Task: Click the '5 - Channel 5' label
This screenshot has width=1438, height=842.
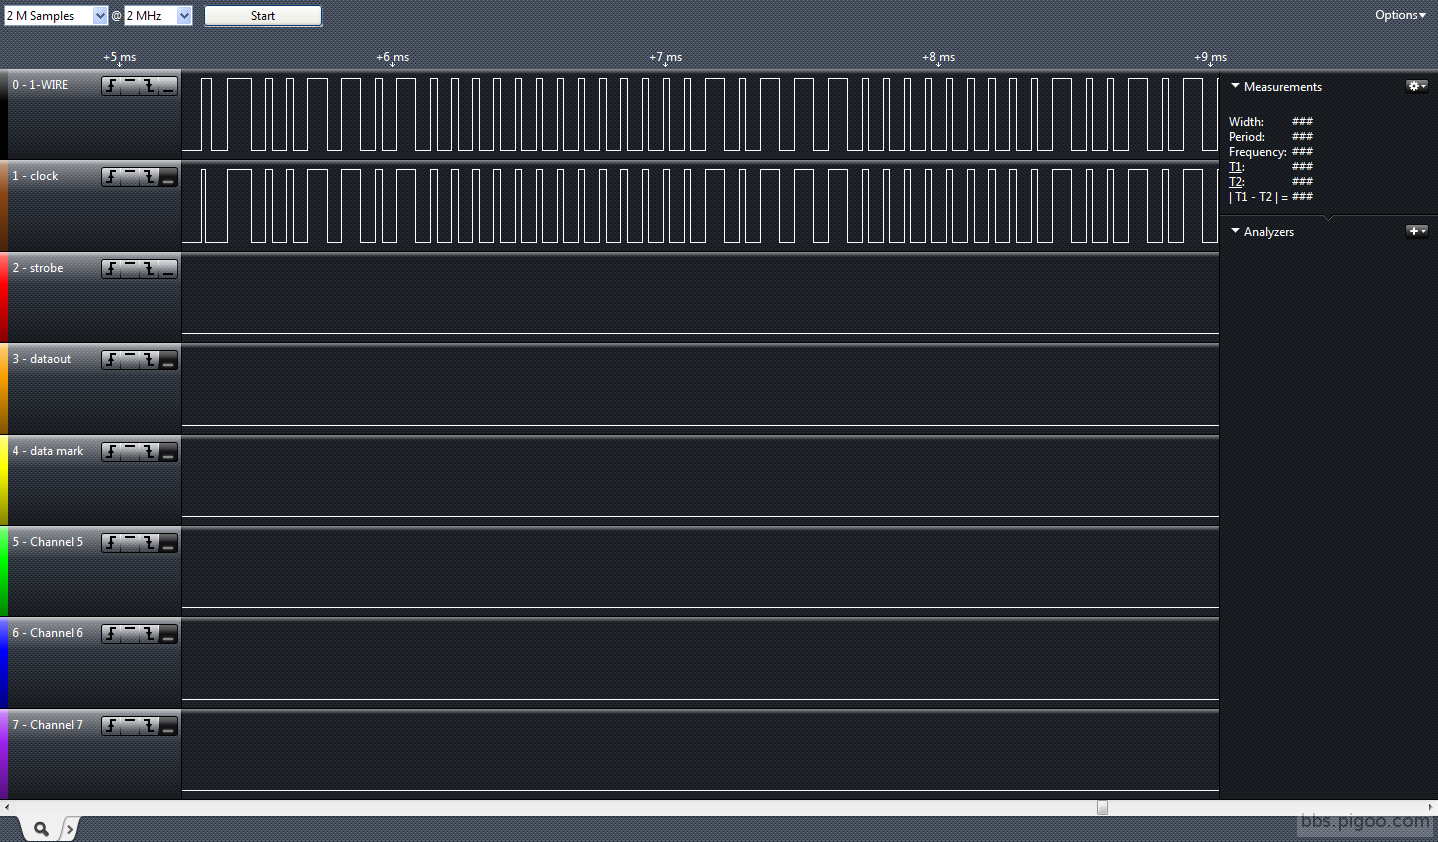Action: [x=47, y=542]
